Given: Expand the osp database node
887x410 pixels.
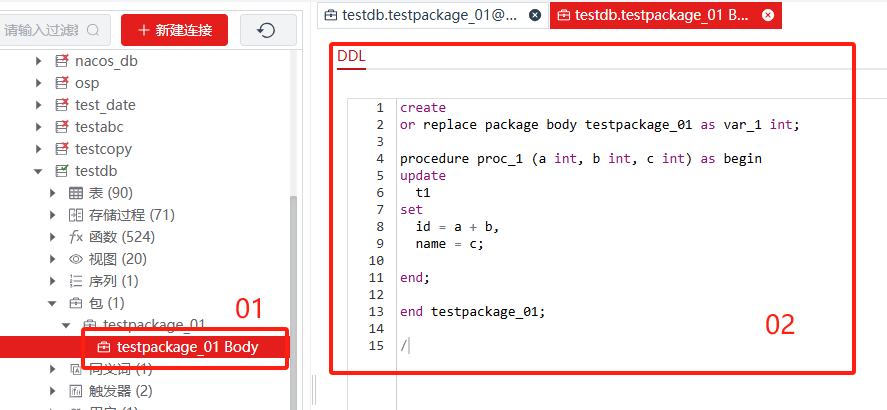Looking at the screenshot, I should (39, 83).
